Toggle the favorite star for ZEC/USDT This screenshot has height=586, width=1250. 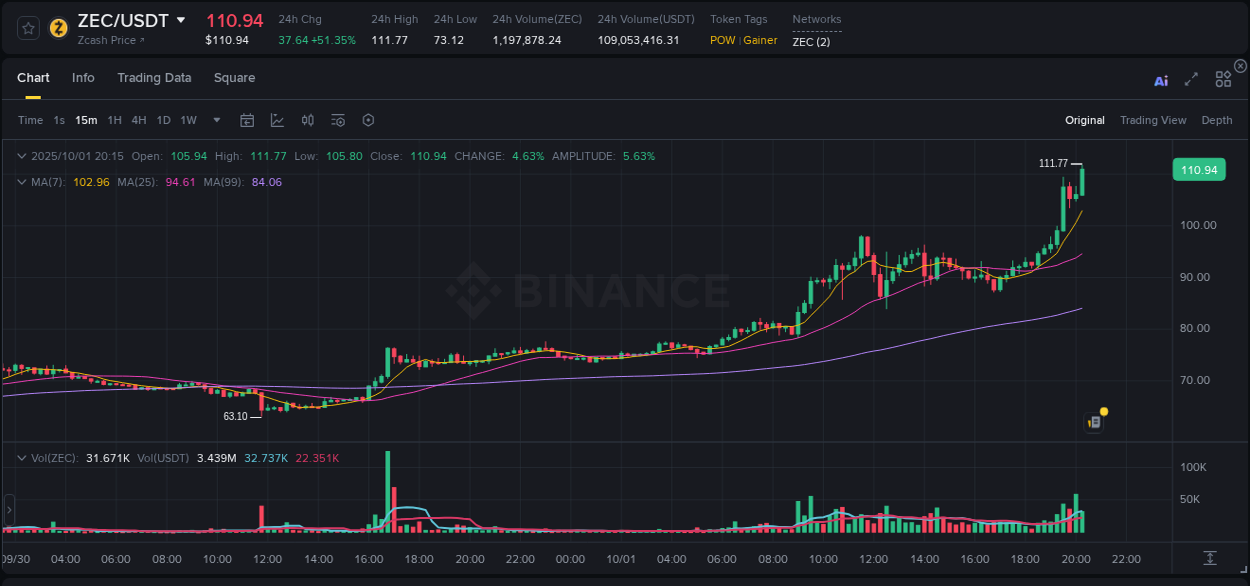[27, 27]
